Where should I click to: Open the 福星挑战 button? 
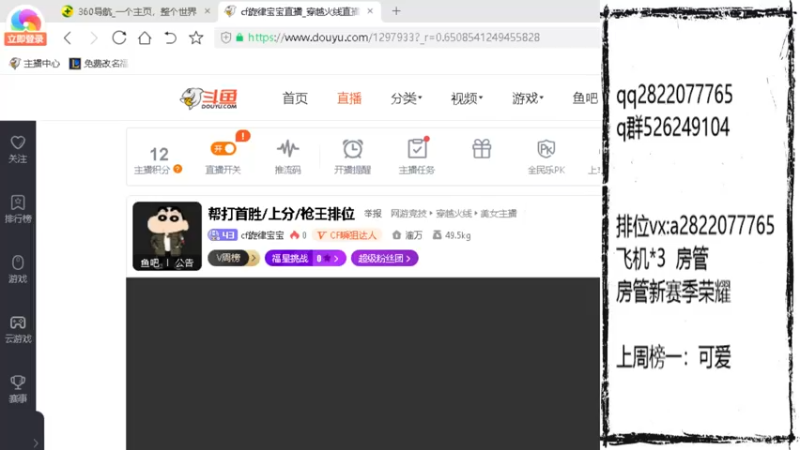pos(305,258)
